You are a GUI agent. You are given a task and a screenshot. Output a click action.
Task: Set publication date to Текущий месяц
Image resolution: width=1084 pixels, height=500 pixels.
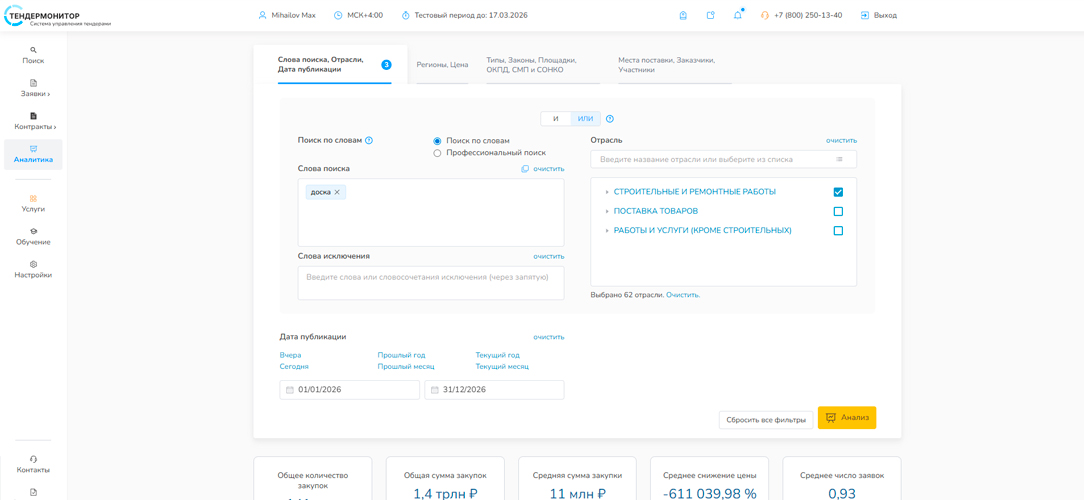[x=502, y=367]
